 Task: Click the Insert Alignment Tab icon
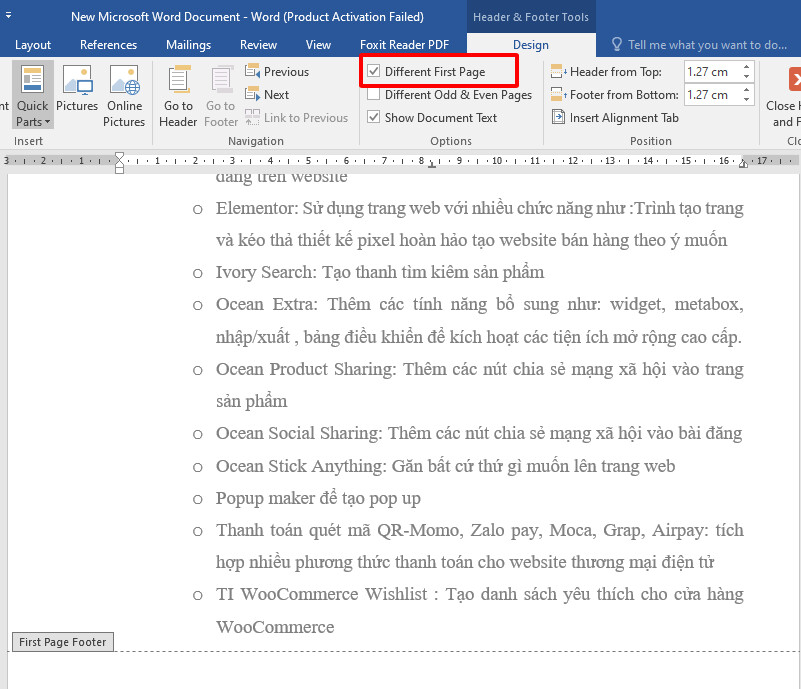(558, 117)
